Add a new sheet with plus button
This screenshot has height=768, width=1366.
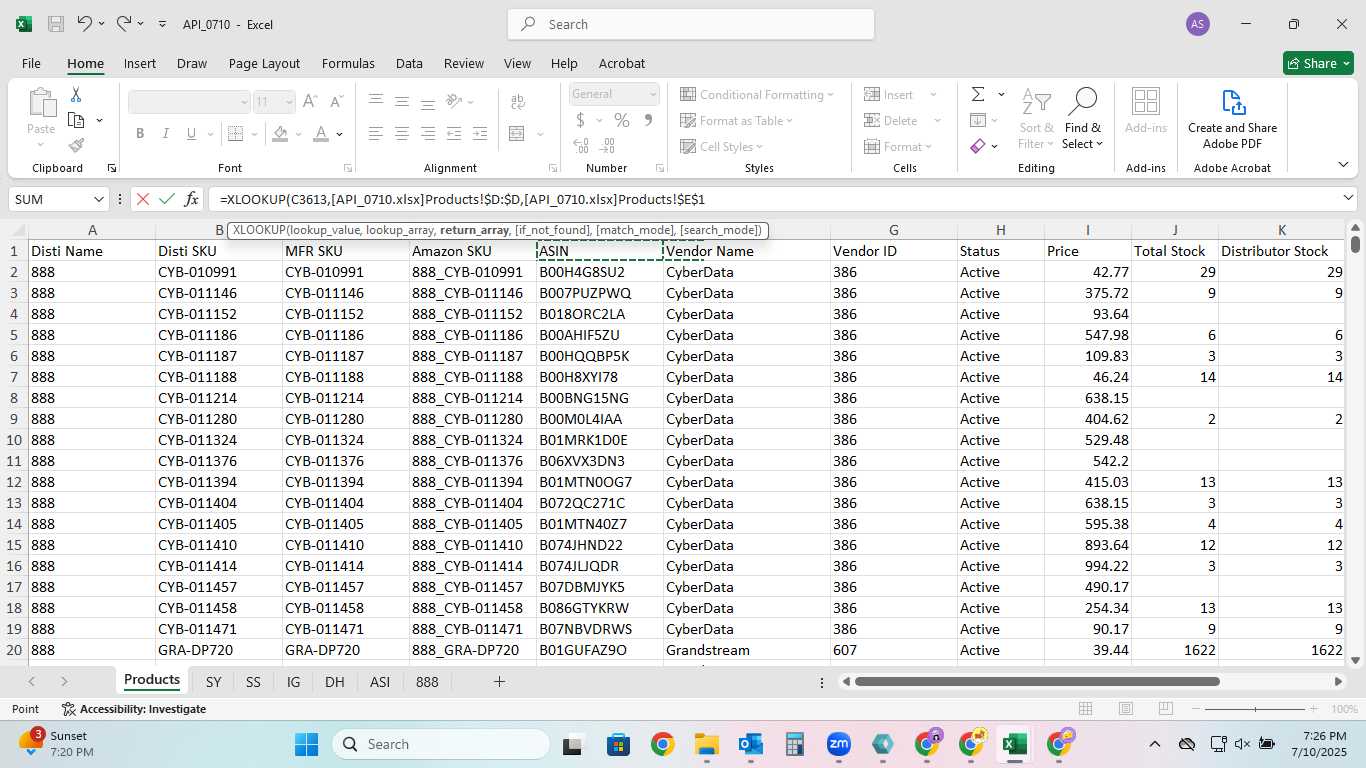499,681
